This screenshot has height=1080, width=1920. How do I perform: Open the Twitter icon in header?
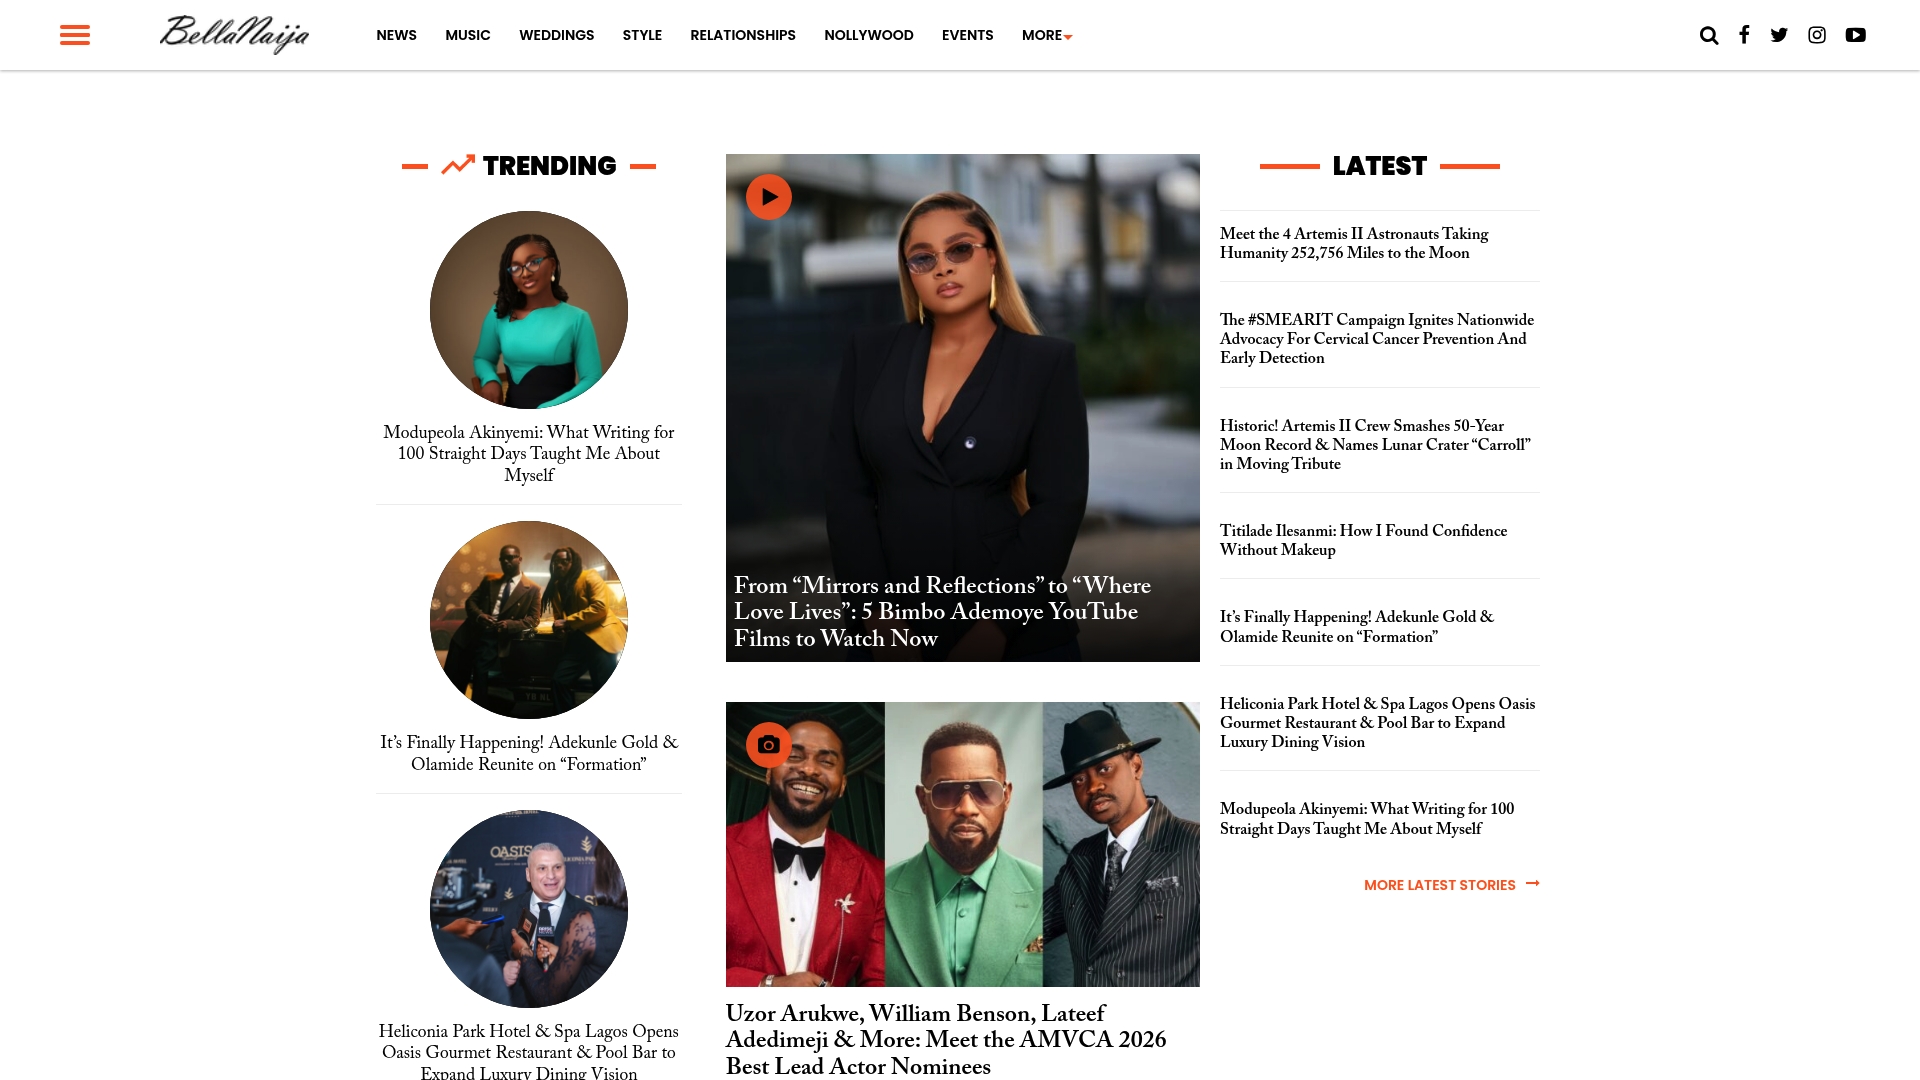[x=1779, y=35]
